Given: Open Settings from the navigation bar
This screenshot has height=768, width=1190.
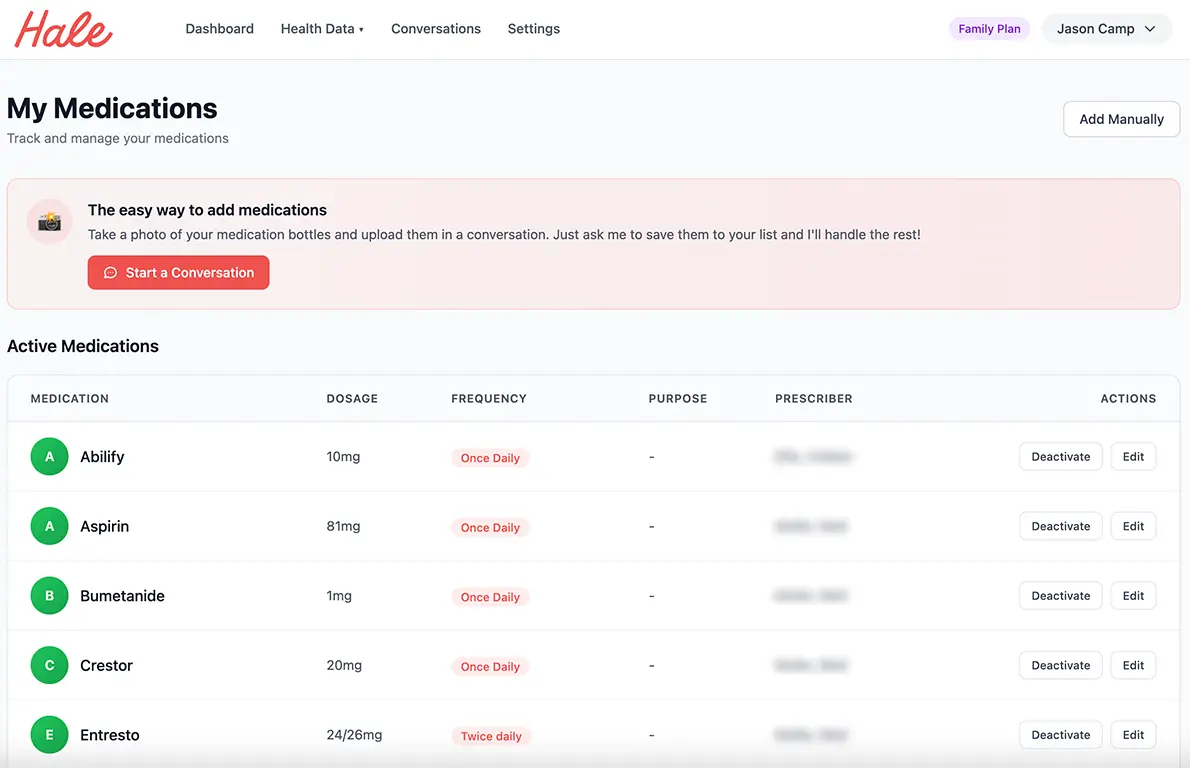Looking at the screenshot, I should click(x=534, y=29).
